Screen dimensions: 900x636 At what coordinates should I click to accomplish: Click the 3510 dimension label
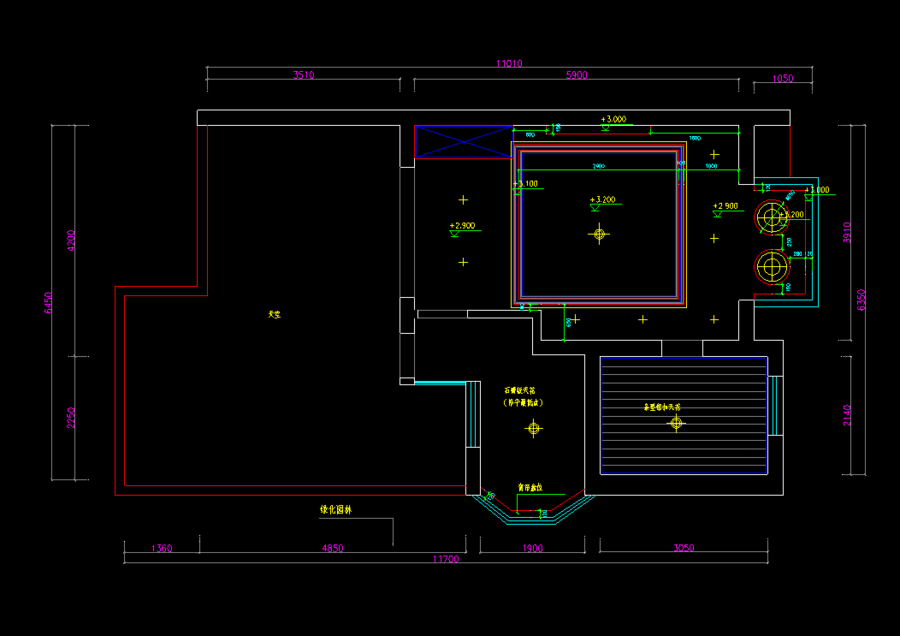point(304,75)
